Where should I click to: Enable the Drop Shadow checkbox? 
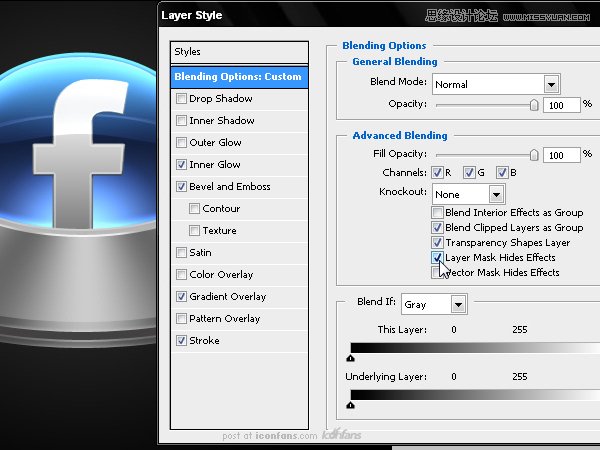coord(181,99)
